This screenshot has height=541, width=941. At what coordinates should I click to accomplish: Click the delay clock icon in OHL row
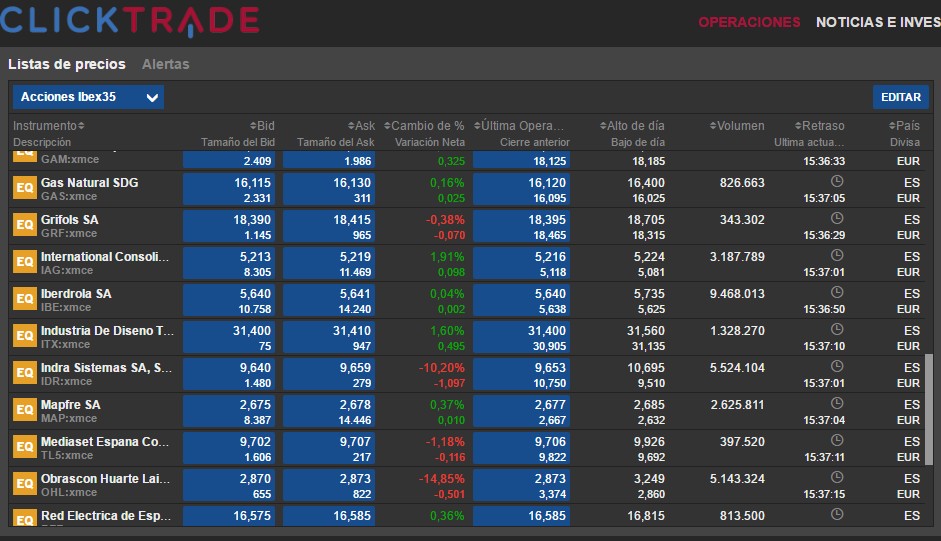click(x=837, y=477)
